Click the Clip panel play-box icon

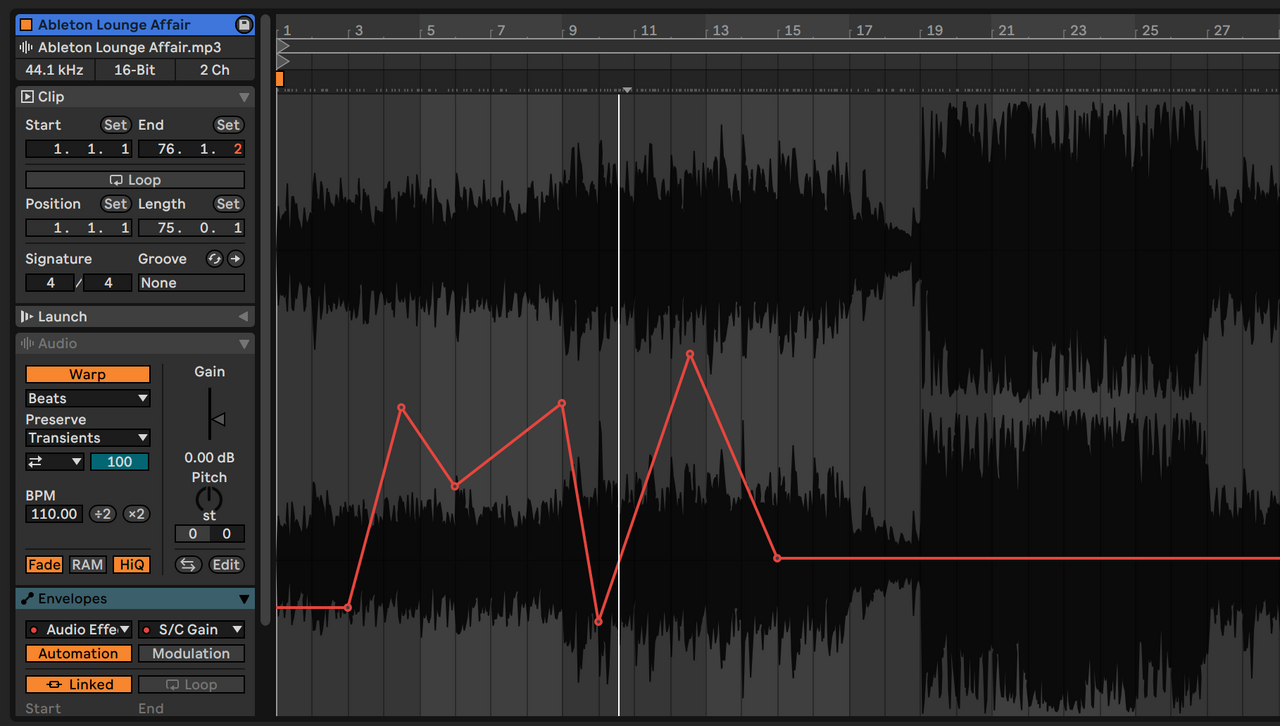[x=27, y=97]
